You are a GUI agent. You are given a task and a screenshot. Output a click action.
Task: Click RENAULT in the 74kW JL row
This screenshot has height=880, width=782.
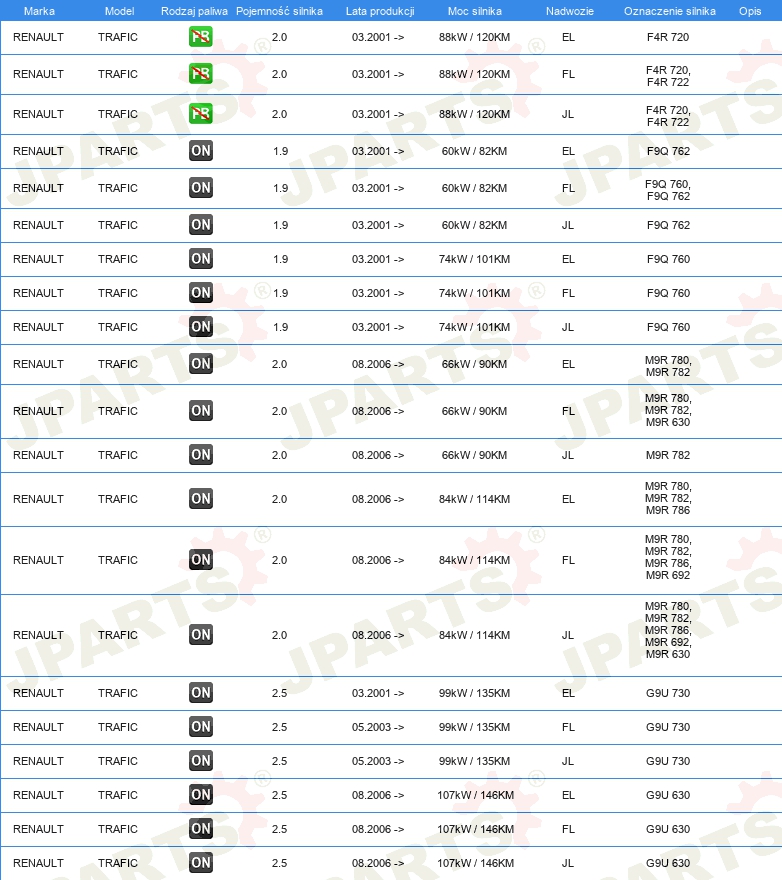tap(38, 327)
